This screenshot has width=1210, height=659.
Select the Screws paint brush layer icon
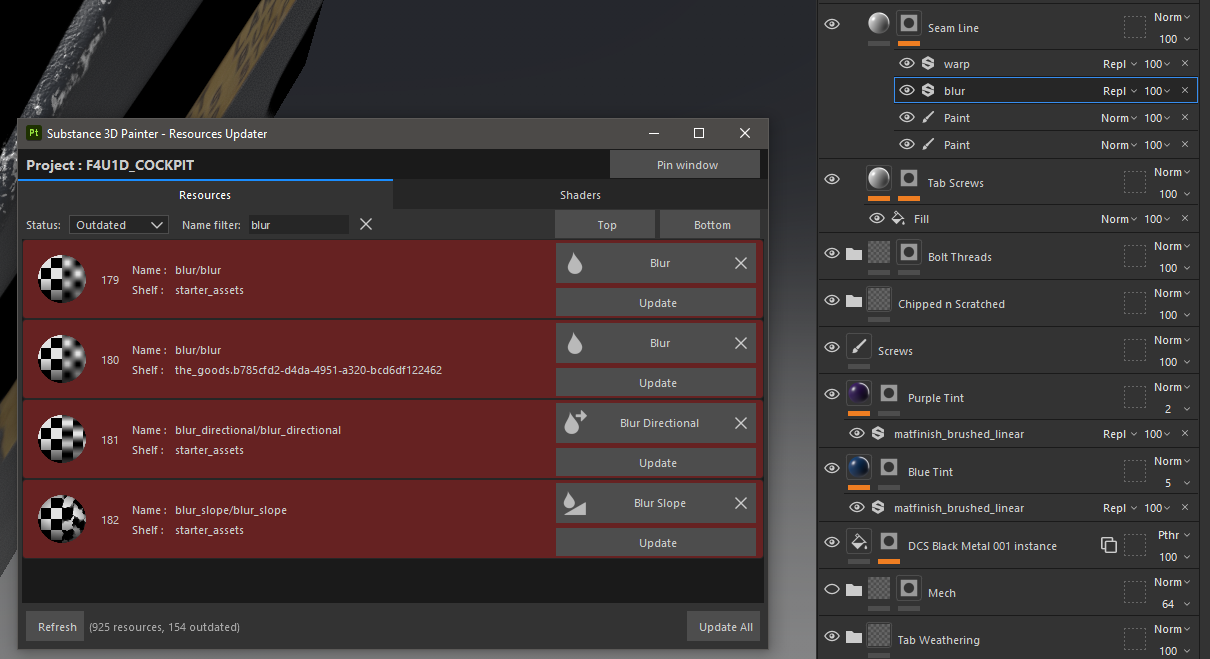pyautogui.click(x=858, y=347)
